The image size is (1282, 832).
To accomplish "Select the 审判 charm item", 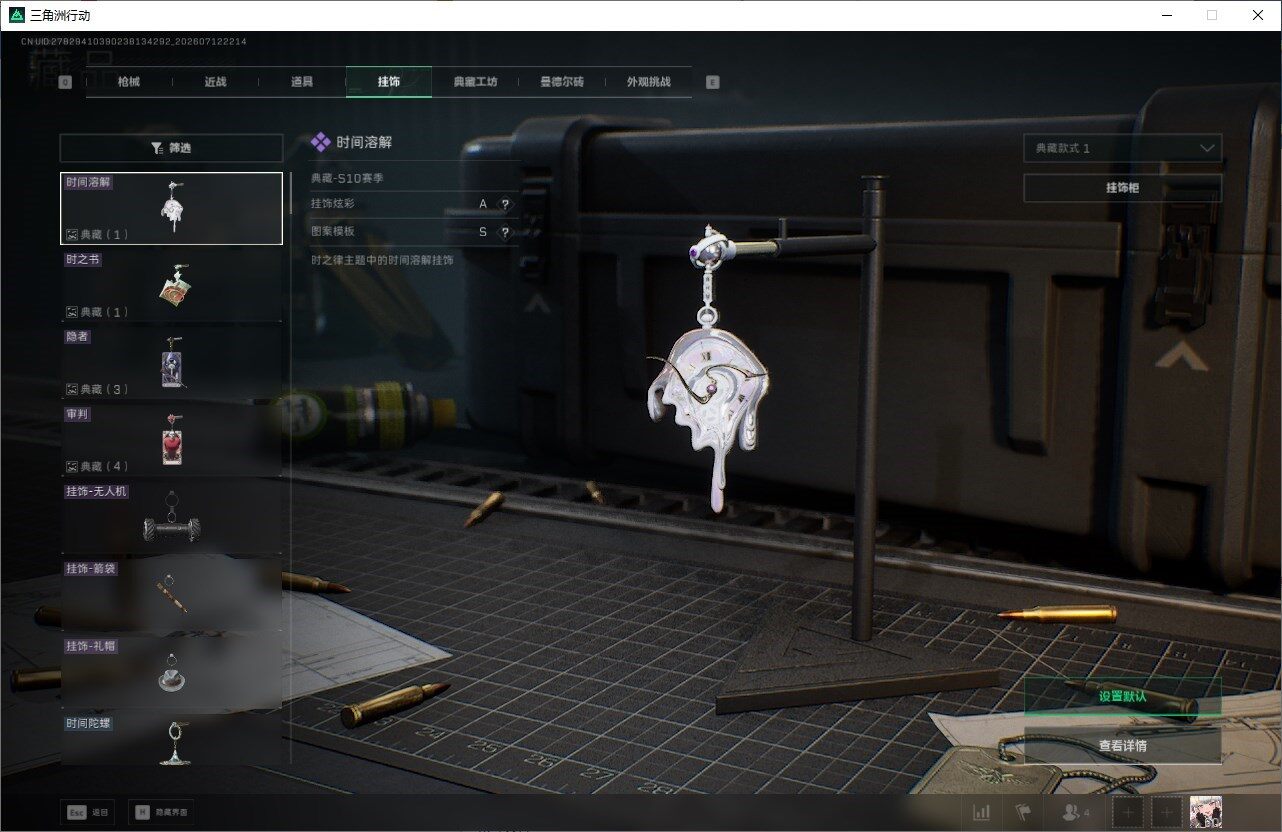I will pos(171,440).
